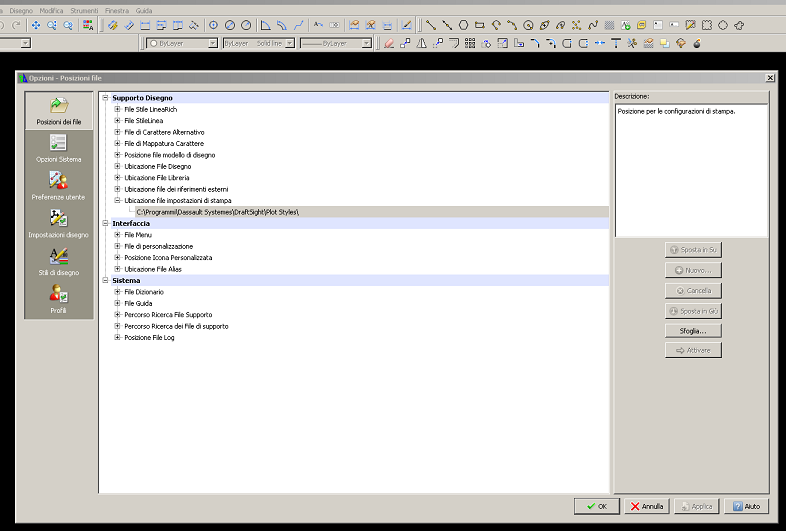This screenshot has width=786, height=531.
Task: Switch to Stili di disegno page
Action: (x=59, y=262)
